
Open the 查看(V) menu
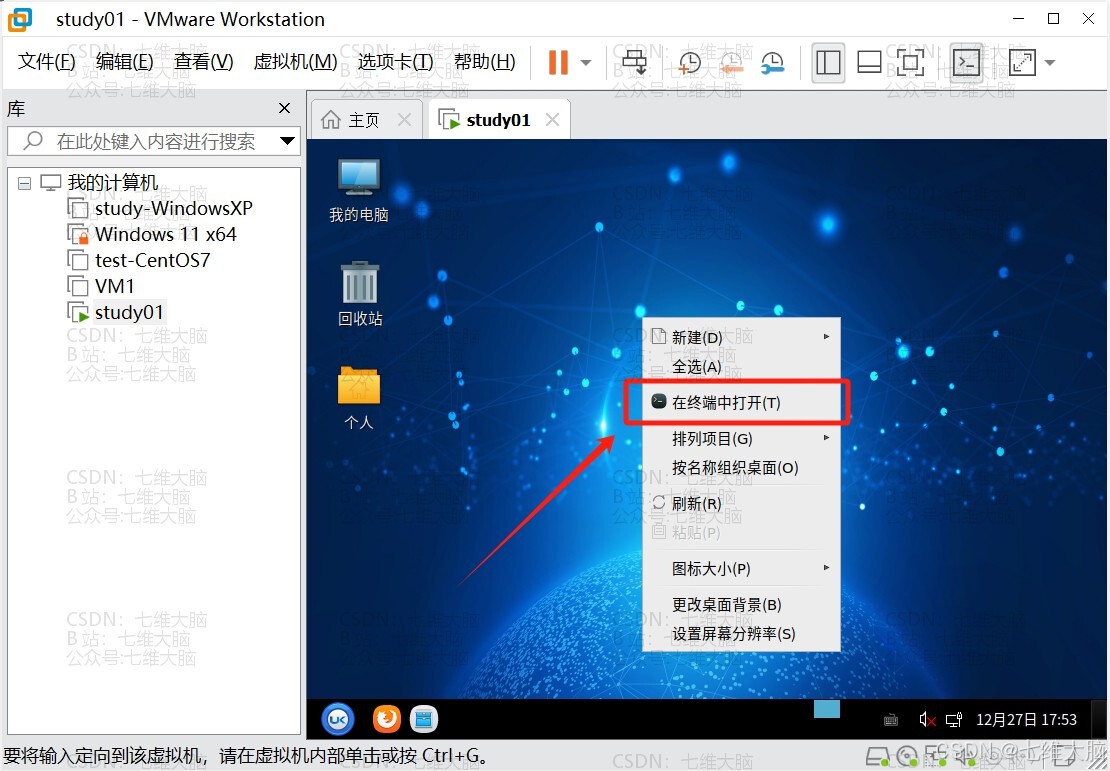click(204, 62)
